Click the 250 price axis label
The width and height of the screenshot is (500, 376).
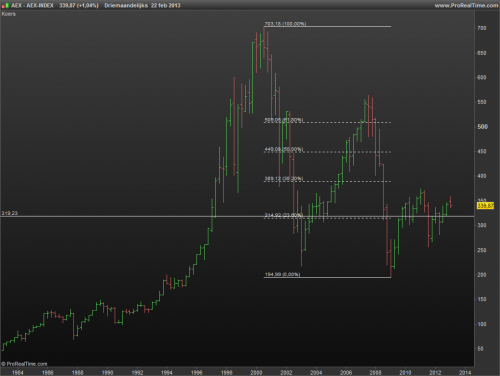[482, 250]
